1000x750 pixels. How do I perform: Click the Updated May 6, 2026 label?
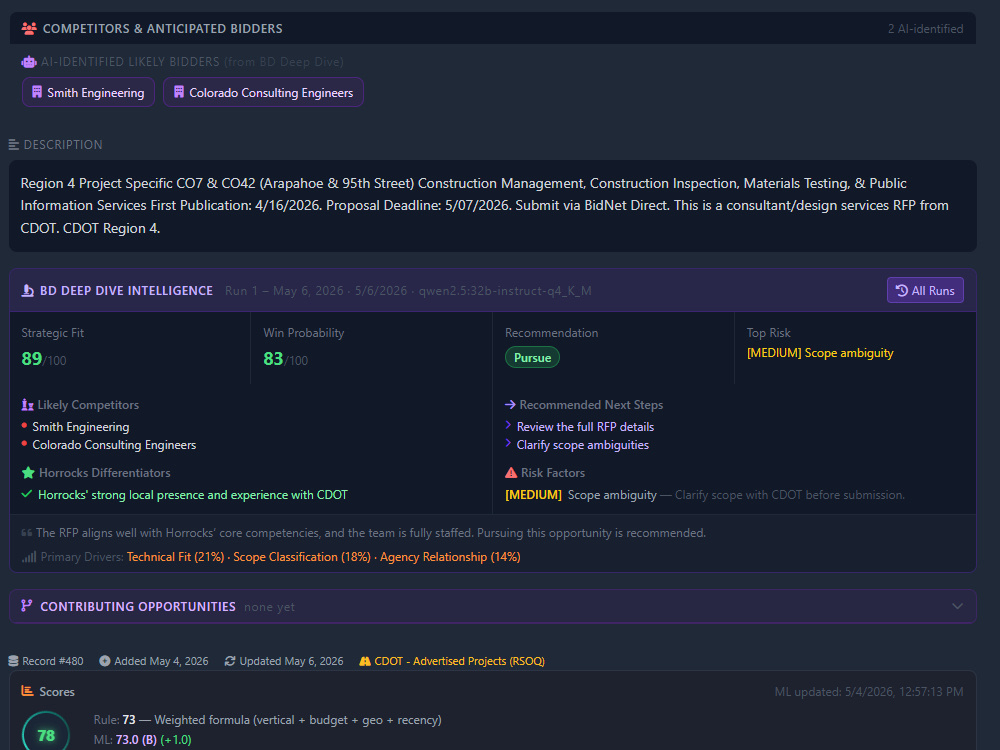[291, 661]
